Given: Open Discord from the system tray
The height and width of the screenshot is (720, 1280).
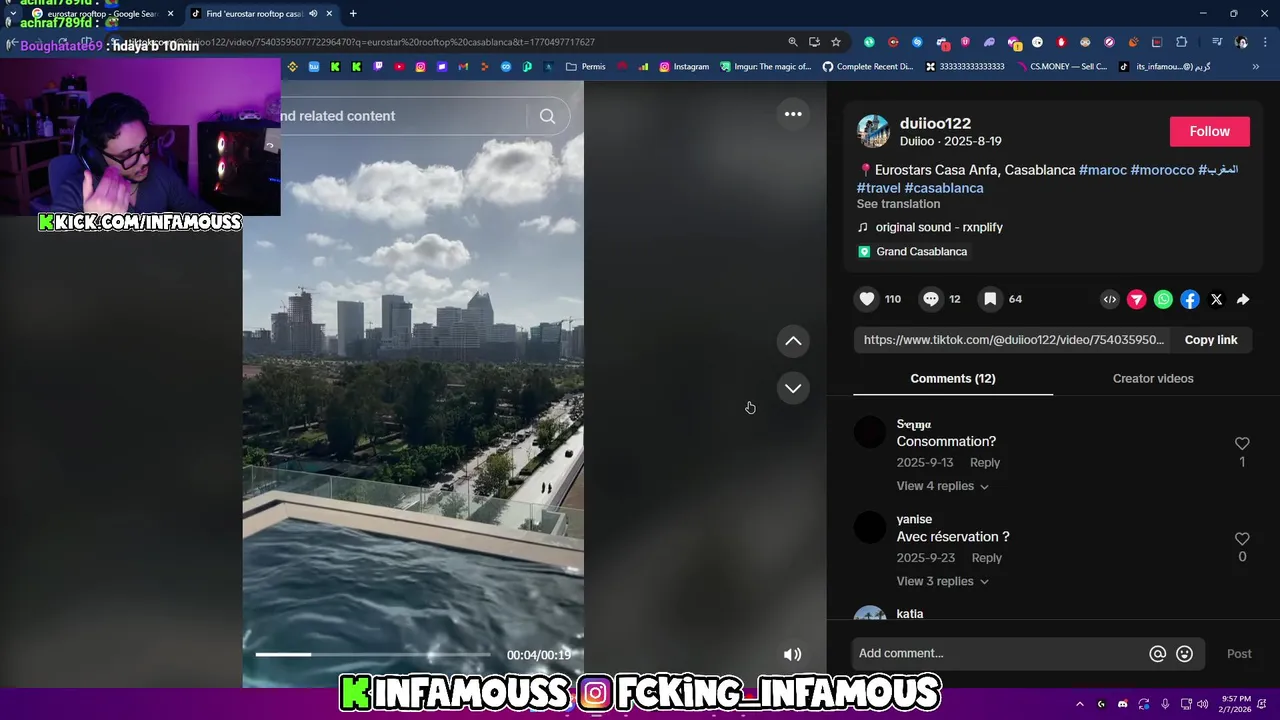Looking at the screenshot, I should (x=1122, y=704).
